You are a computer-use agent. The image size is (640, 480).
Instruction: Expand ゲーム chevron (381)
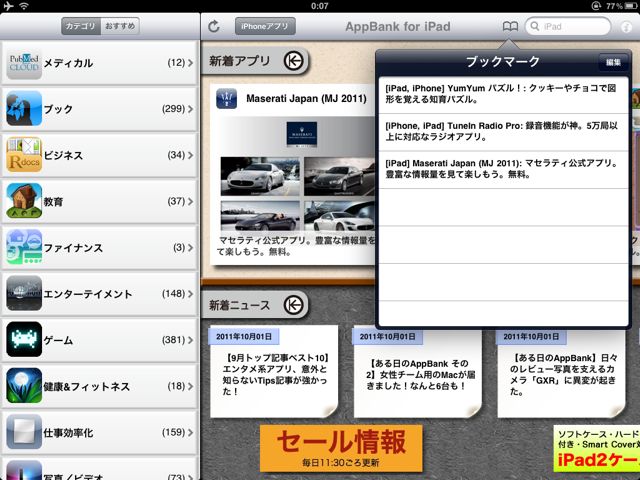tap(191, 340)
